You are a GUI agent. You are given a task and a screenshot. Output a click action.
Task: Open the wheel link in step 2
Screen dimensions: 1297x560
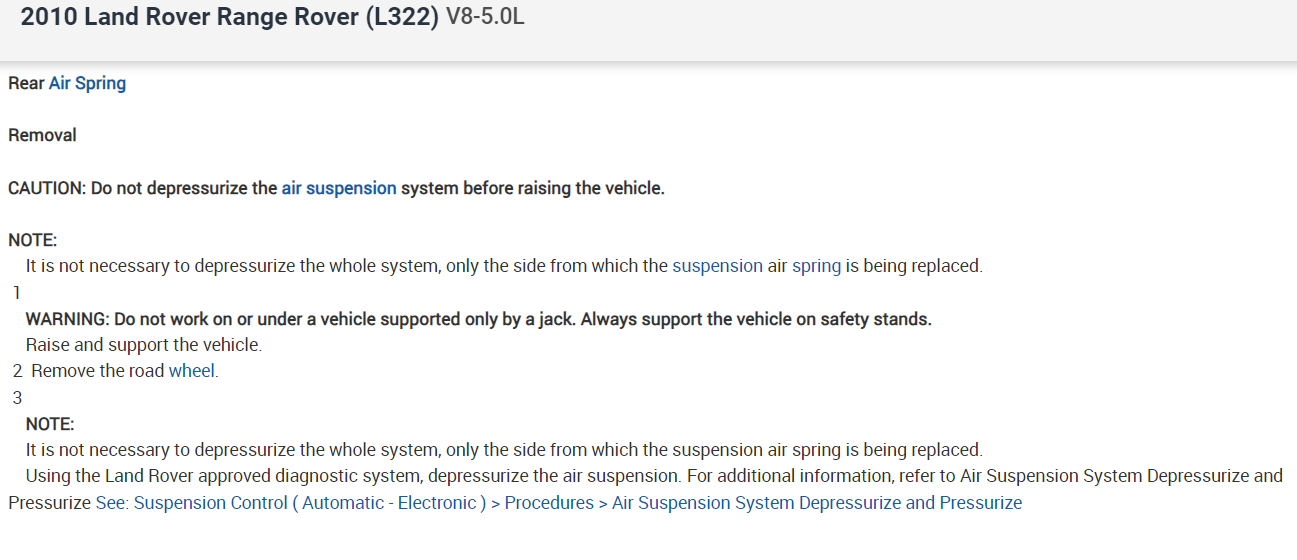tap(192, 371)
